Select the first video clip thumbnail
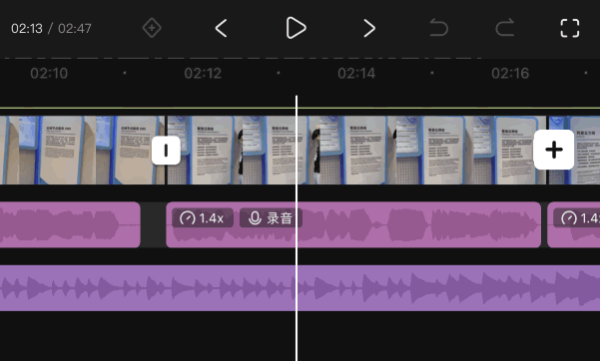600x361 pixels. point(82,150)
